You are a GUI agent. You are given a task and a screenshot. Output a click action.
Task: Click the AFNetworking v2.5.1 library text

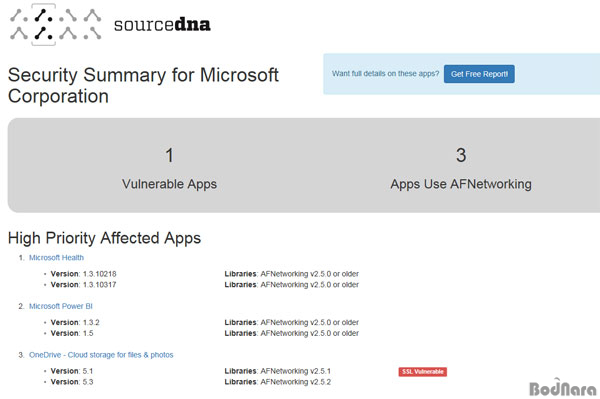point(296,371)
